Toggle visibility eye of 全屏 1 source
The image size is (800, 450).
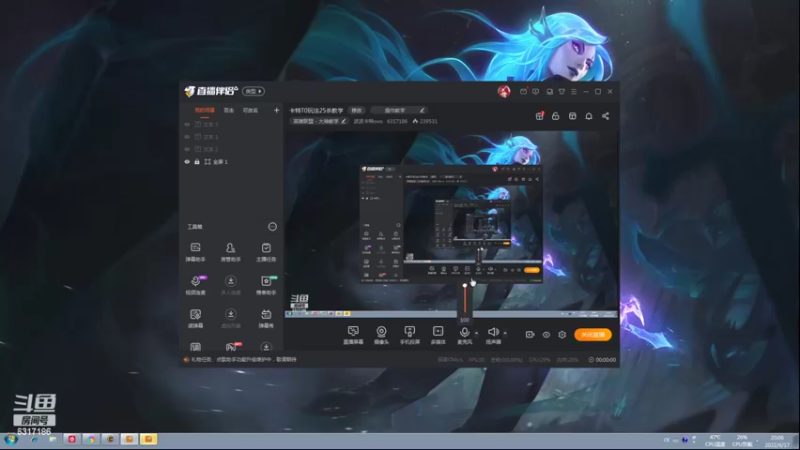click(x=187, y=162)
